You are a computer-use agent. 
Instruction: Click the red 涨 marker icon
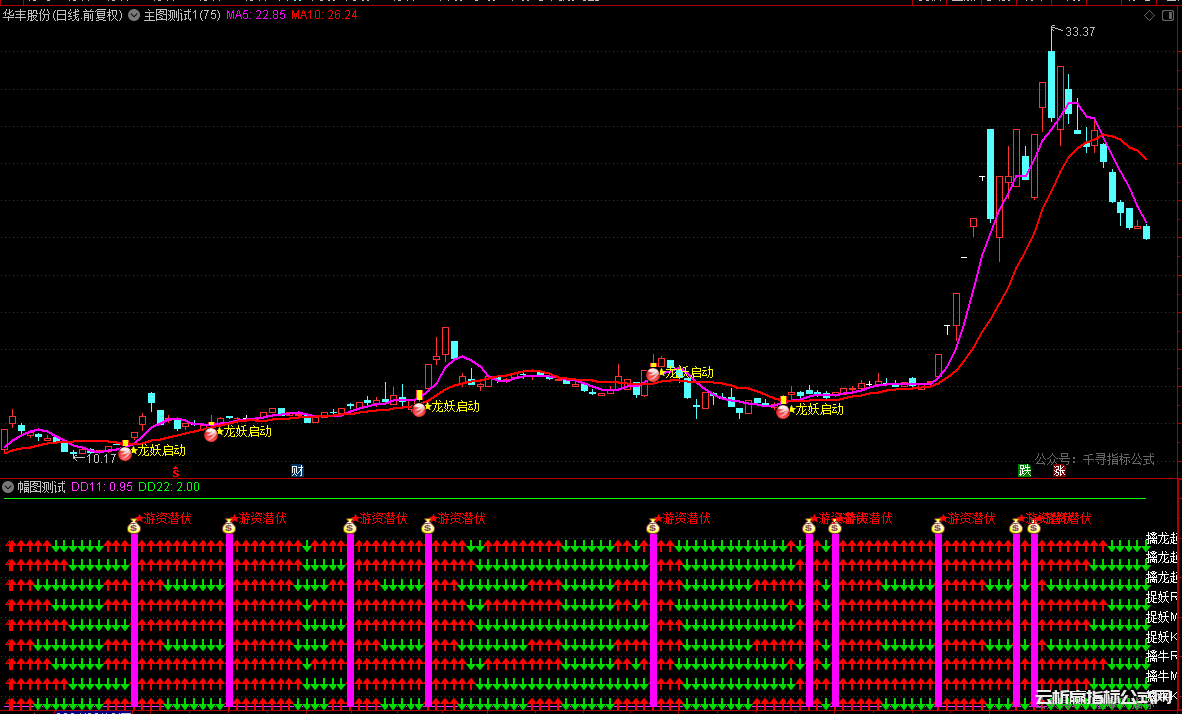tap(1059, 471)
